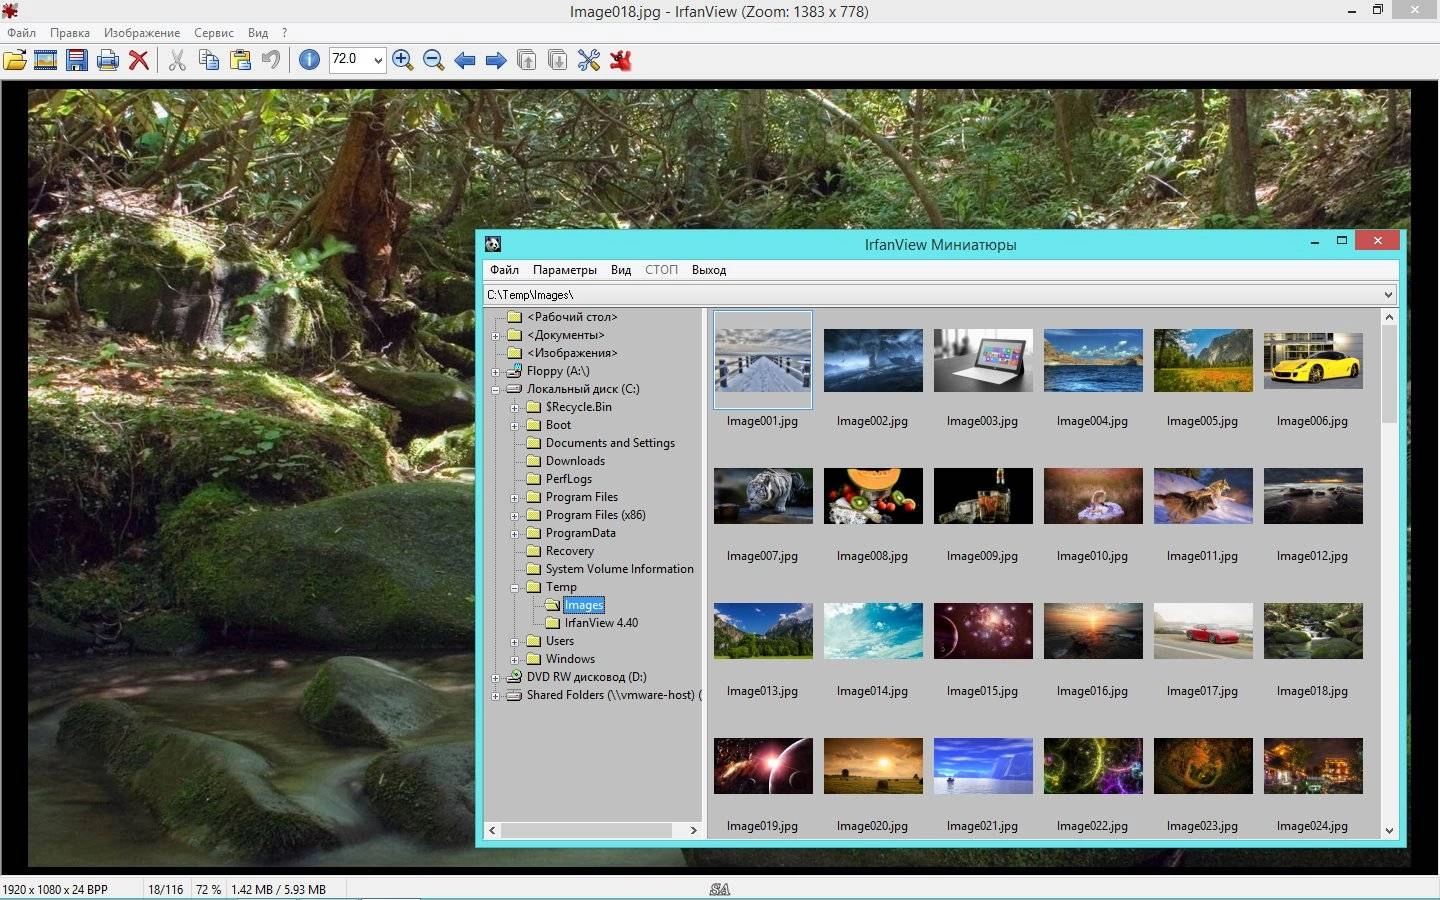Select Shared Folders (\\vmware-host) item
The height and width of the screenshot is (900, 1440).
coord(614,695)
